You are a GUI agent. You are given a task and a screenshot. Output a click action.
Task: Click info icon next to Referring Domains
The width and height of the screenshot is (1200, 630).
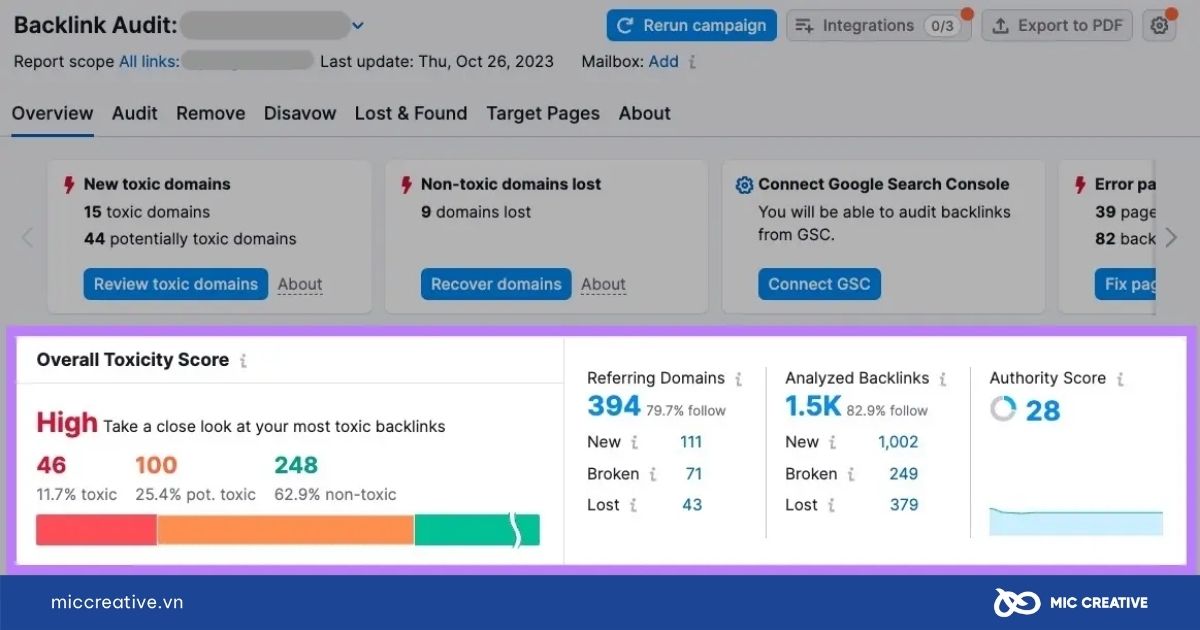pos(739,379)
